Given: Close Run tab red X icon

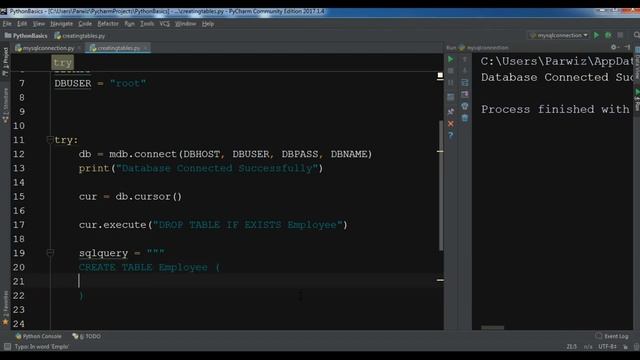Looking at the screenshot, I should pos(451,124).
